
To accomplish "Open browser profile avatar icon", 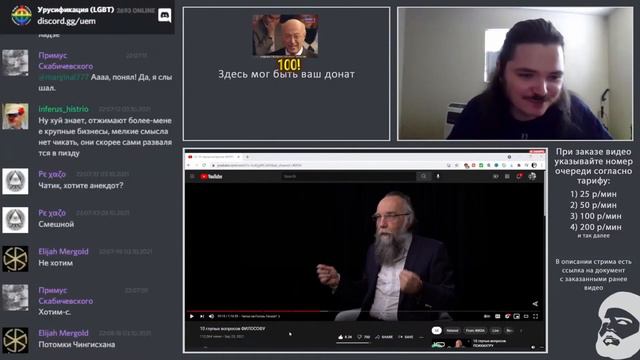I will coord(534,165).
